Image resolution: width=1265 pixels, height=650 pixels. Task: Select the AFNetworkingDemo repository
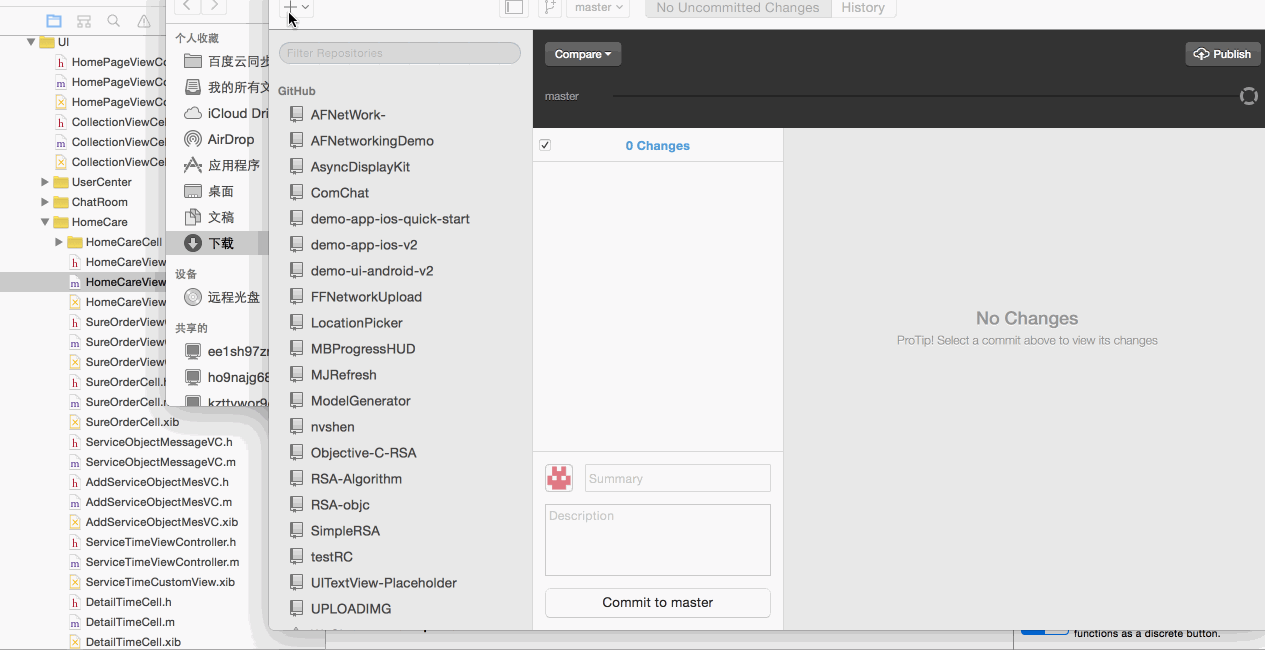[x=372, y=141]
